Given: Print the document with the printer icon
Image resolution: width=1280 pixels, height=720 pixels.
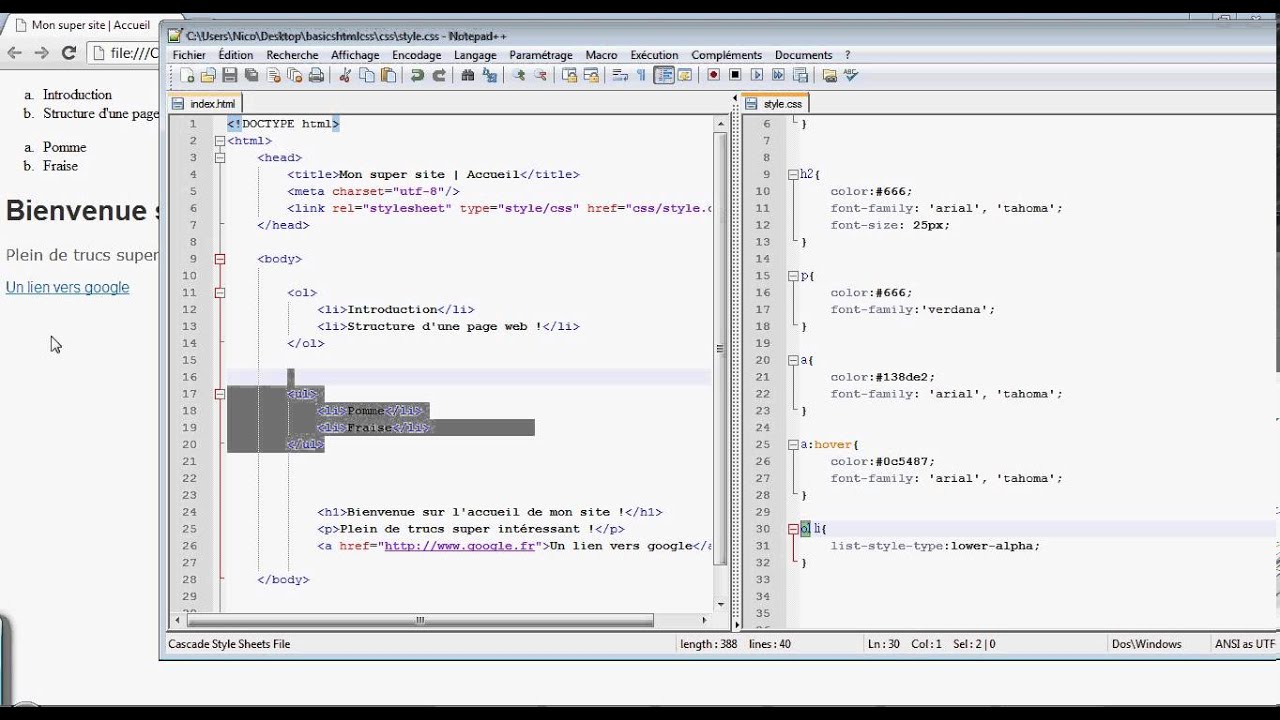Looking at the screenshot, I should tap(316, 75).
